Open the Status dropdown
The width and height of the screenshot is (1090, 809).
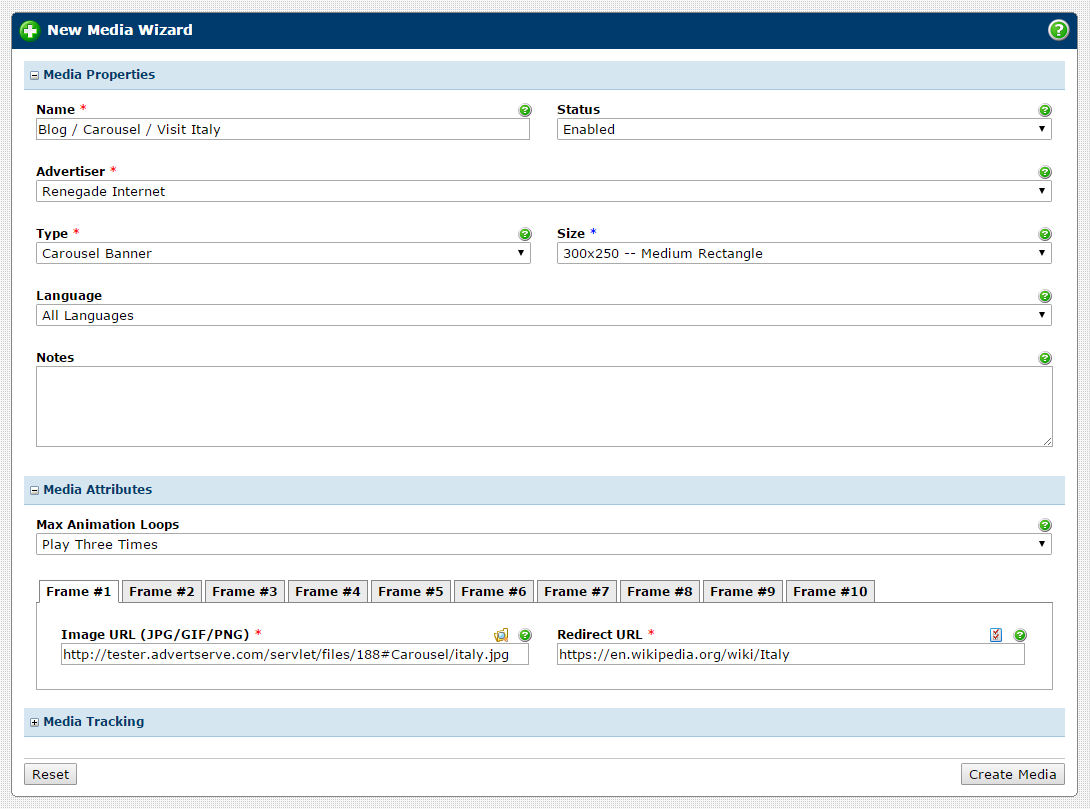(x=803, y=129)
